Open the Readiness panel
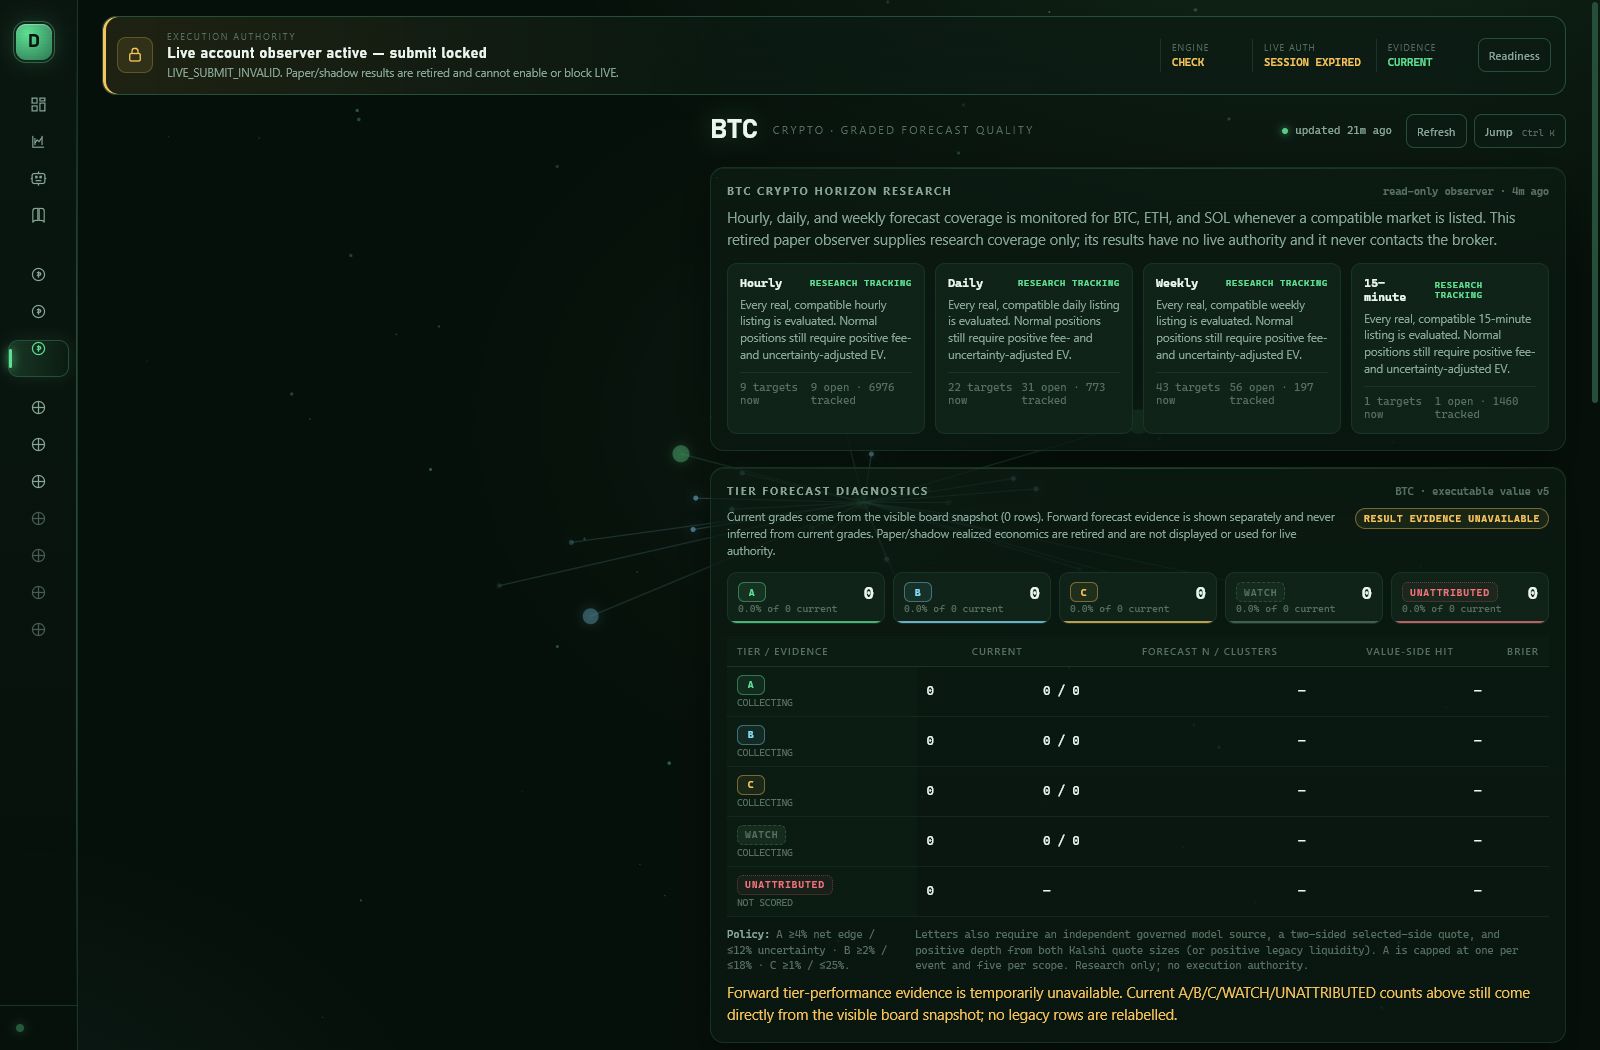The width and height of the screenshot is (1600, 1050). [x=1514, y=56]
